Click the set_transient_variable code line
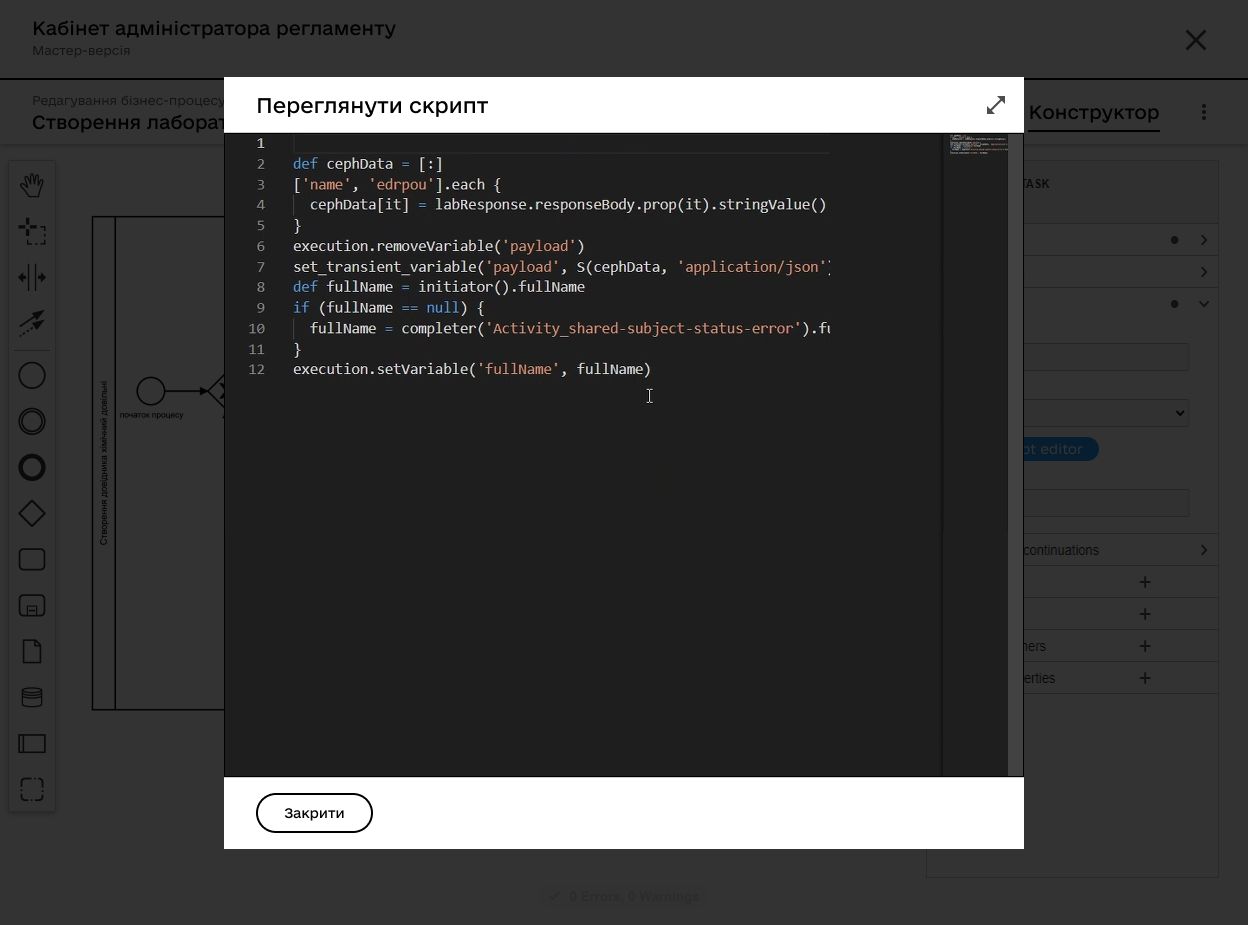Screen dimensions: 1248x925 click(561, 267)
